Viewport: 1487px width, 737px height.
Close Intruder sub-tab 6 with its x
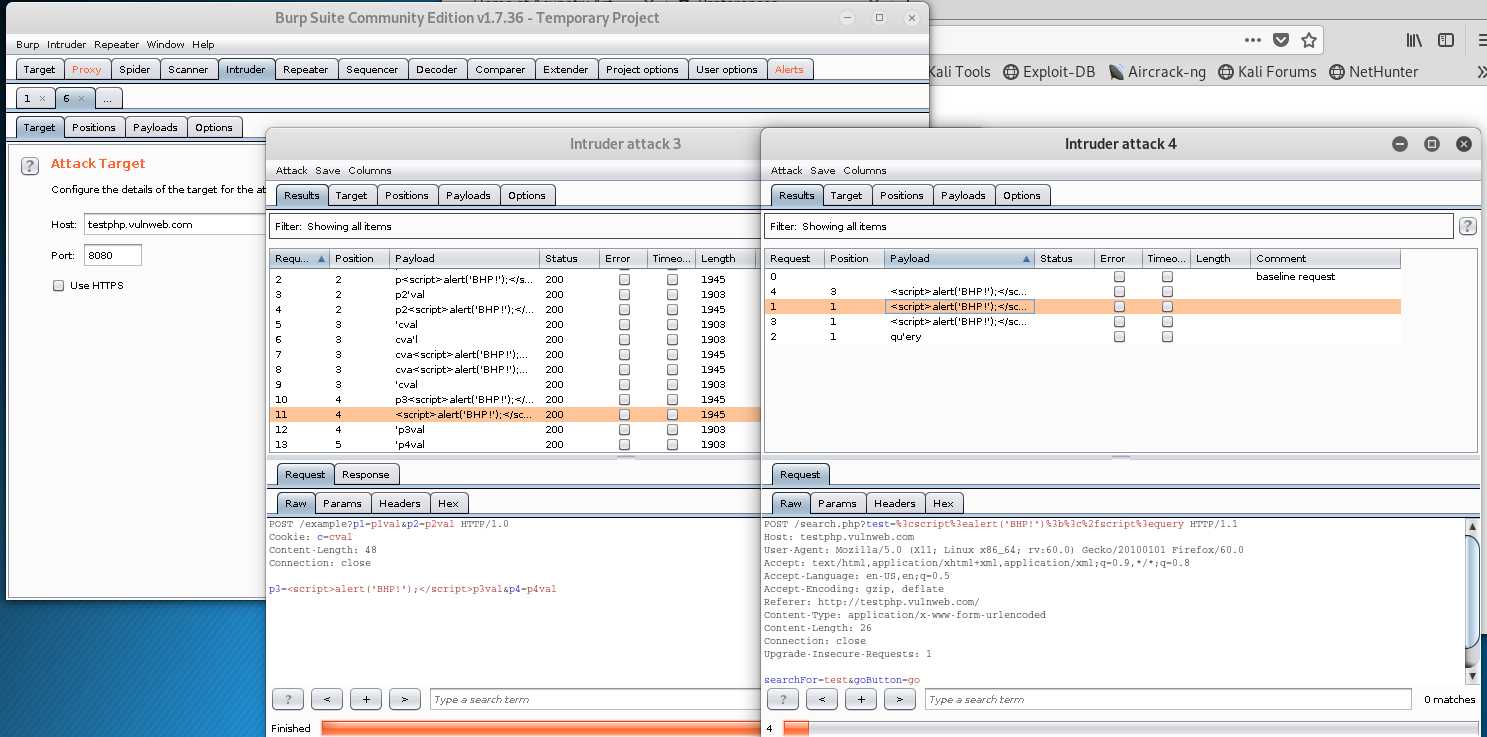[81, 99]
